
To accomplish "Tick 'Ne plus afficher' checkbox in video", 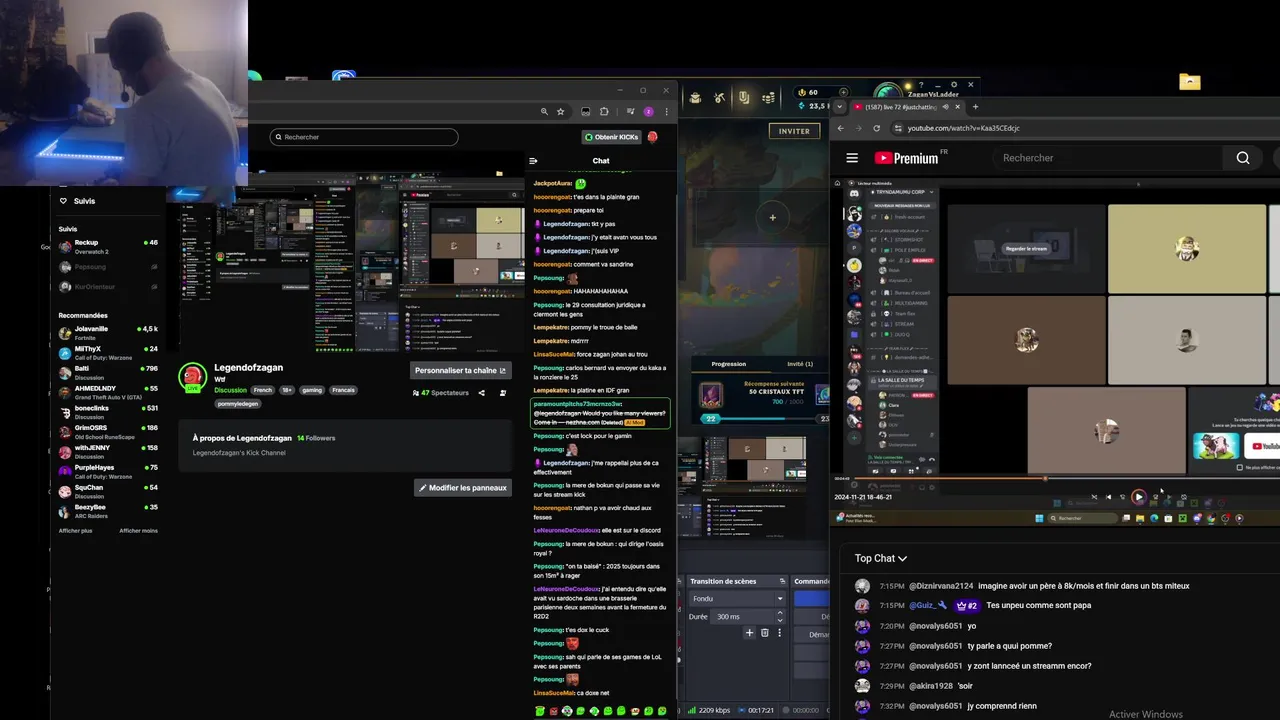I will coord(1240,467).
